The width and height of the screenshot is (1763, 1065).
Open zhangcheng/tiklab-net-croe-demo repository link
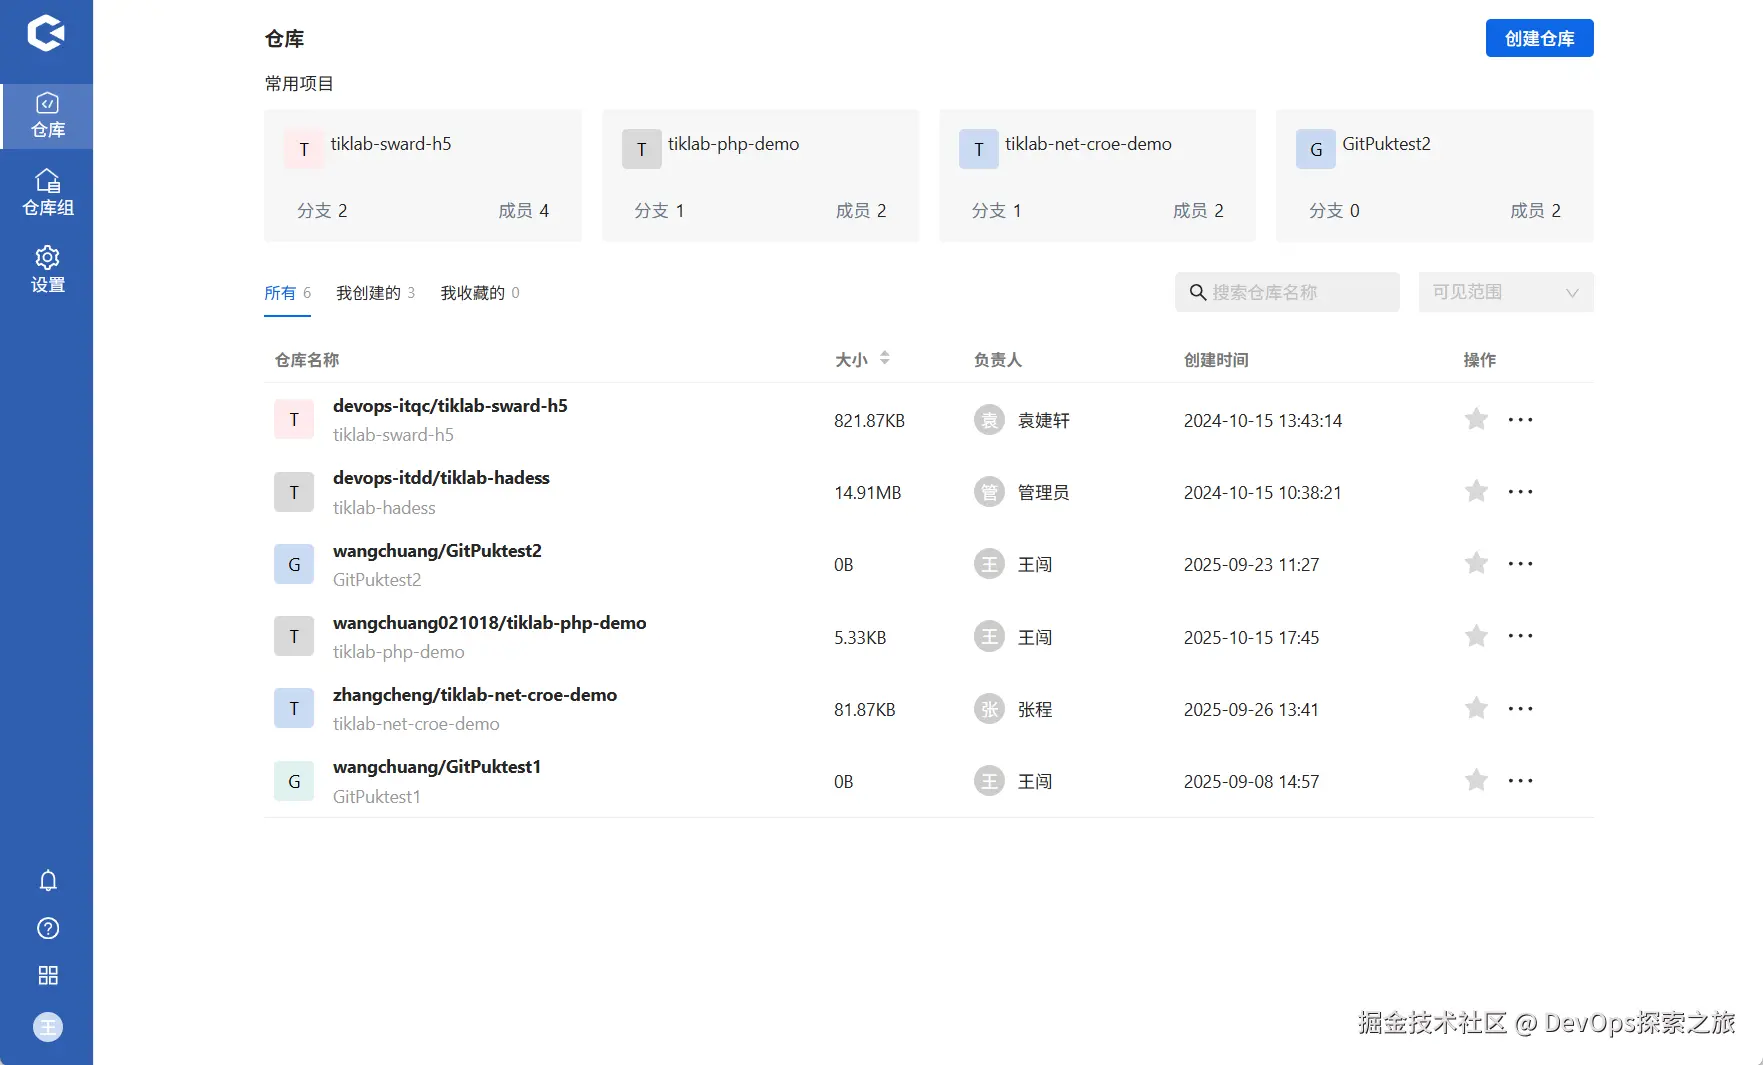point(475,695)
